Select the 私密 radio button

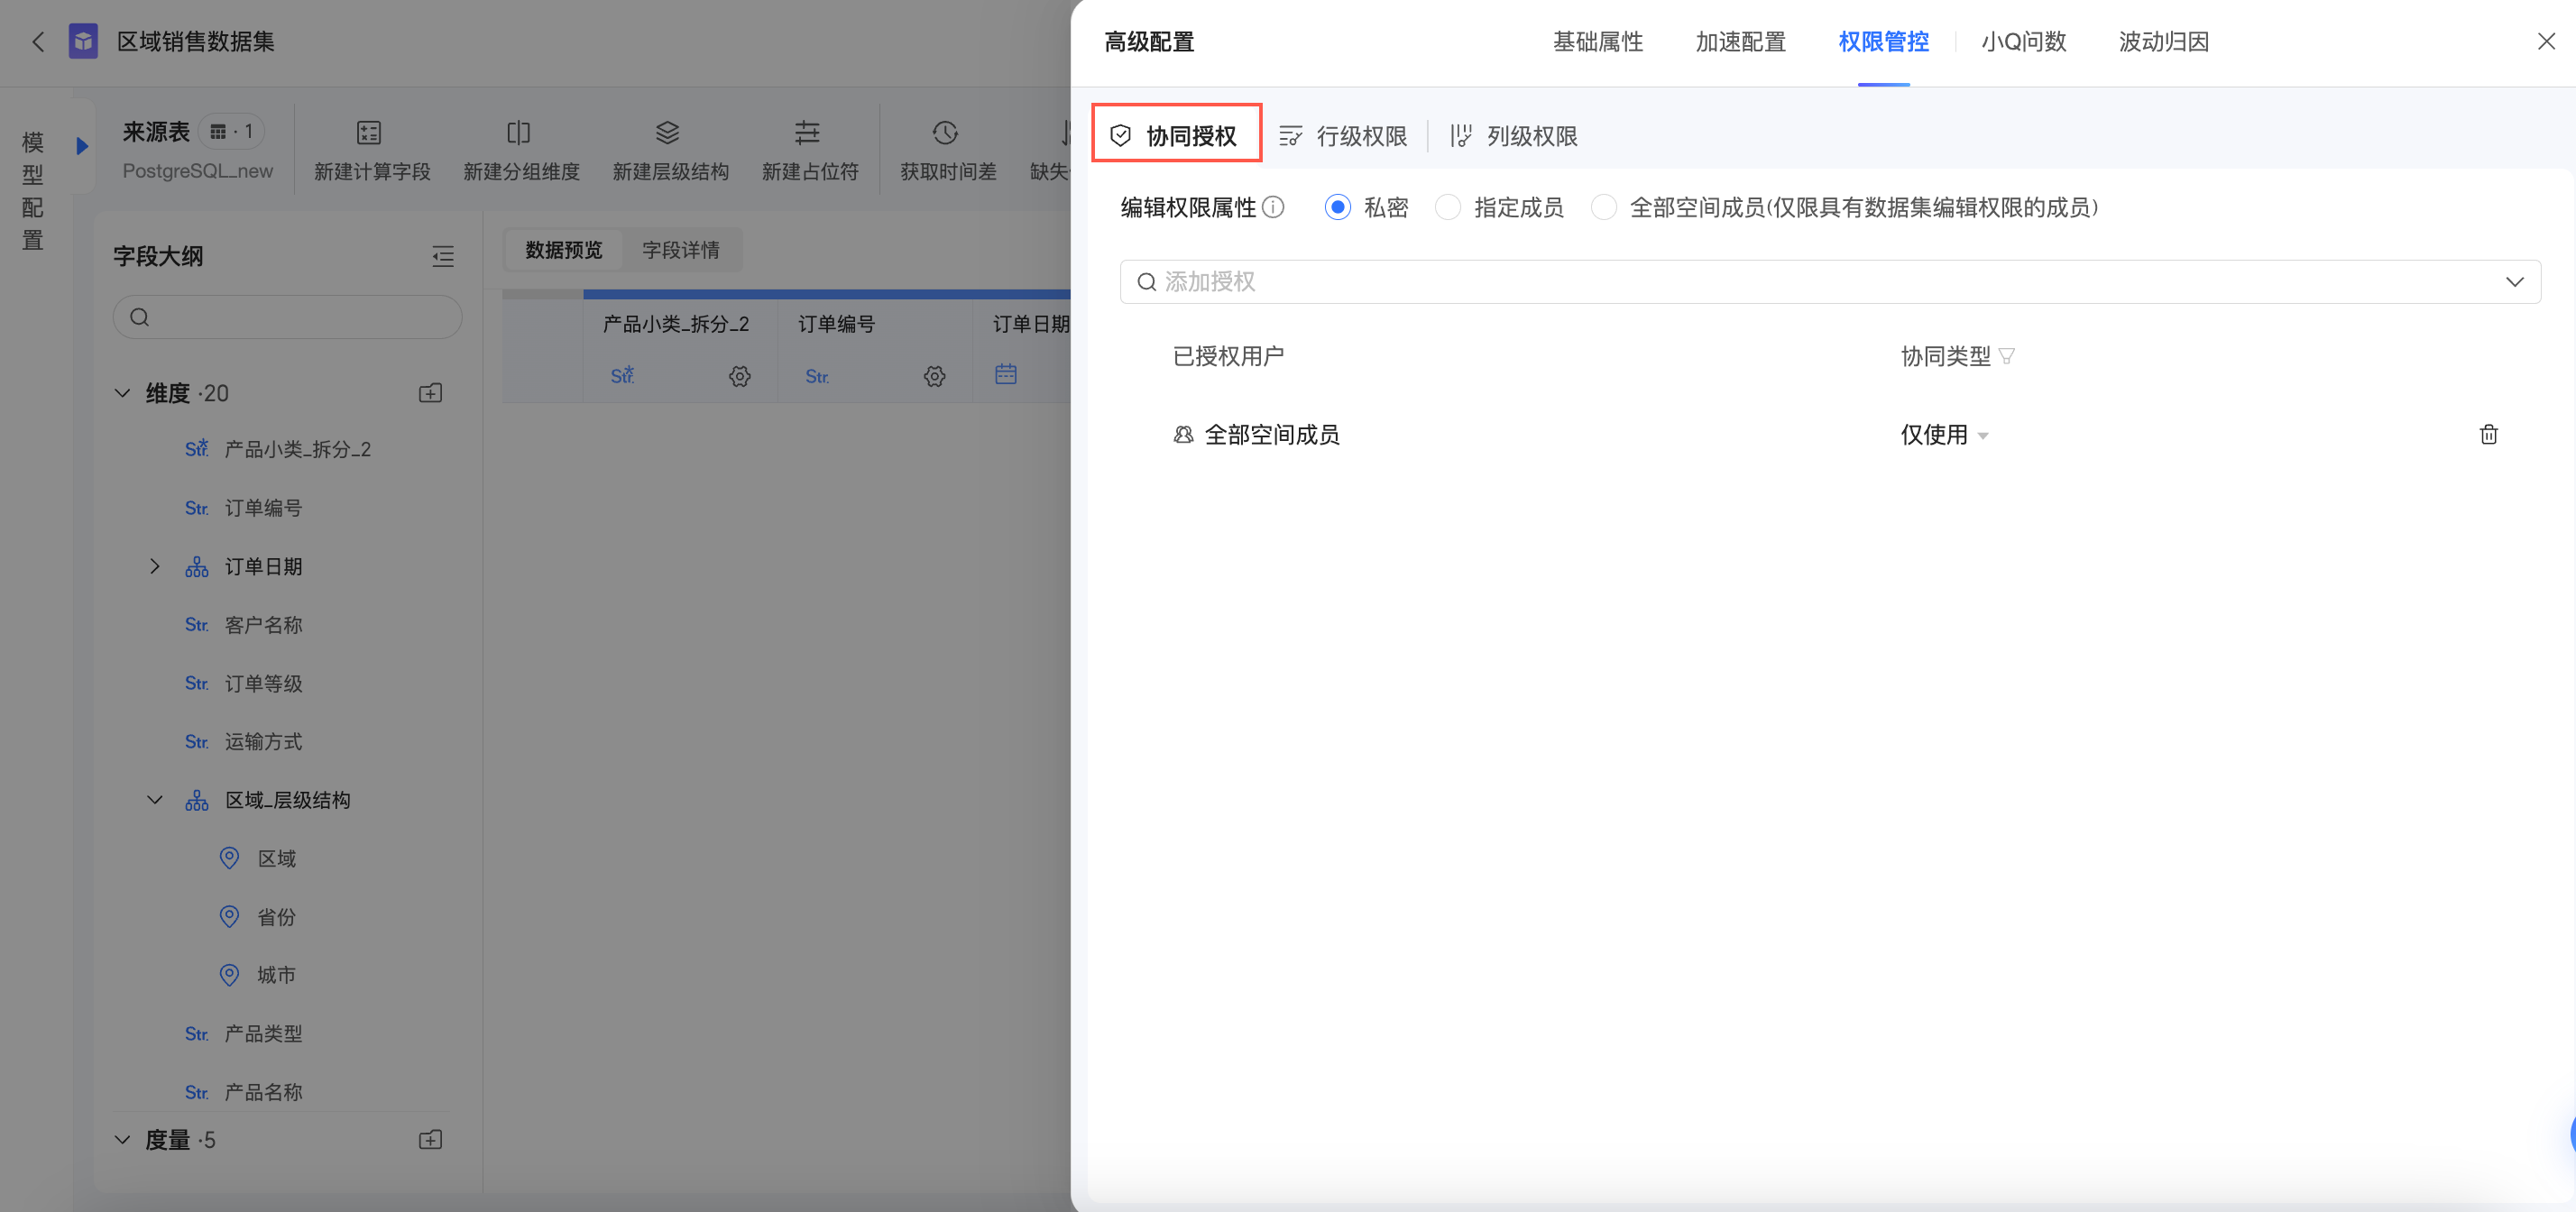(x=1337, y=207)
